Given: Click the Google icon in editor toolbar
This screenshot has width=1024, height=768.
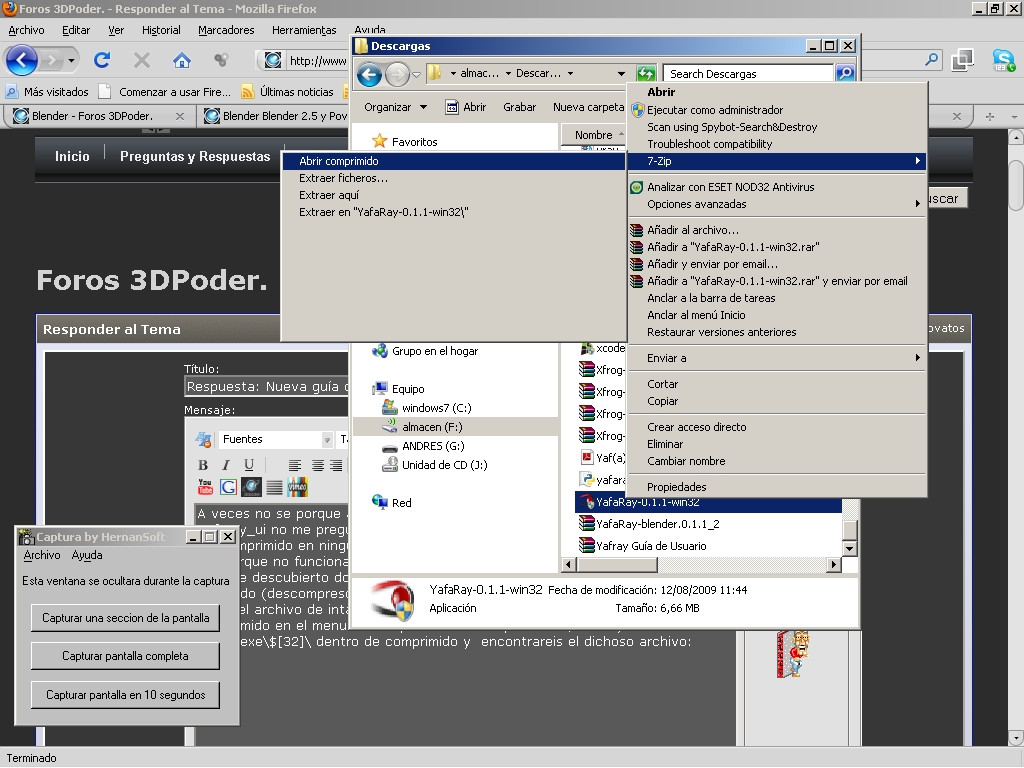Looking at the screenshot, I should pos(228,487).
